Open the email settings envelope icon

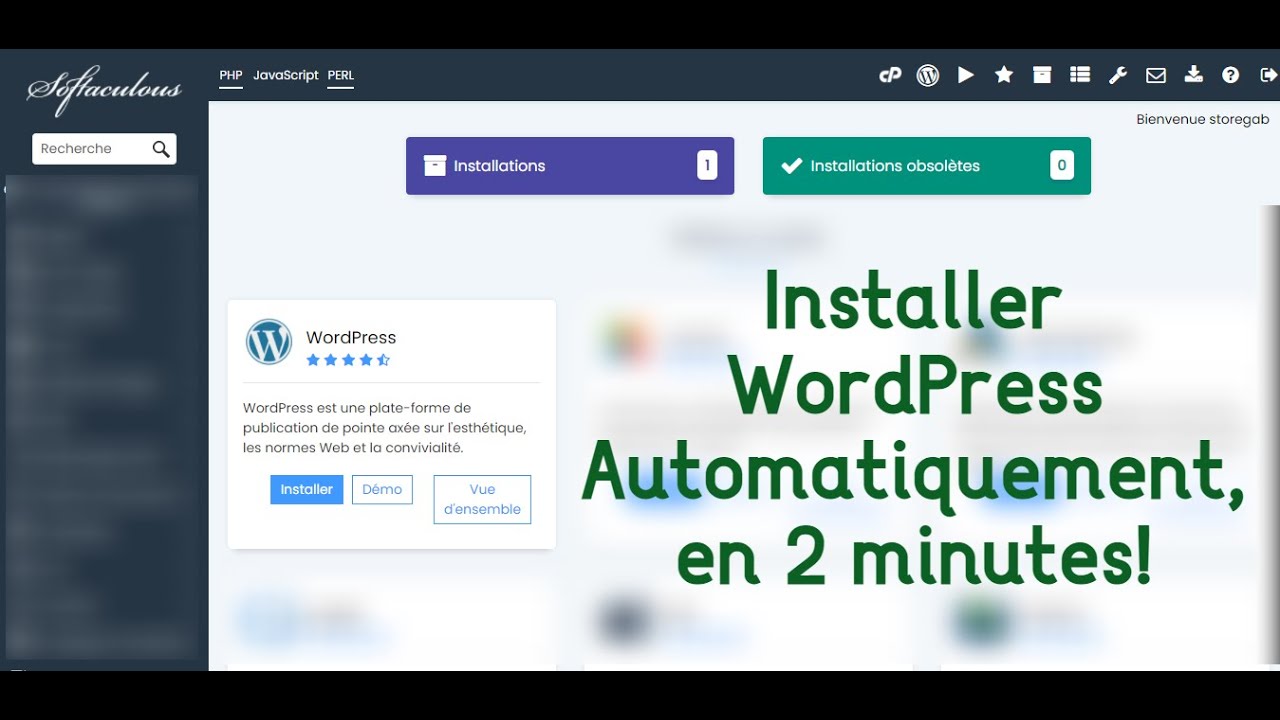click(1156, 75)
